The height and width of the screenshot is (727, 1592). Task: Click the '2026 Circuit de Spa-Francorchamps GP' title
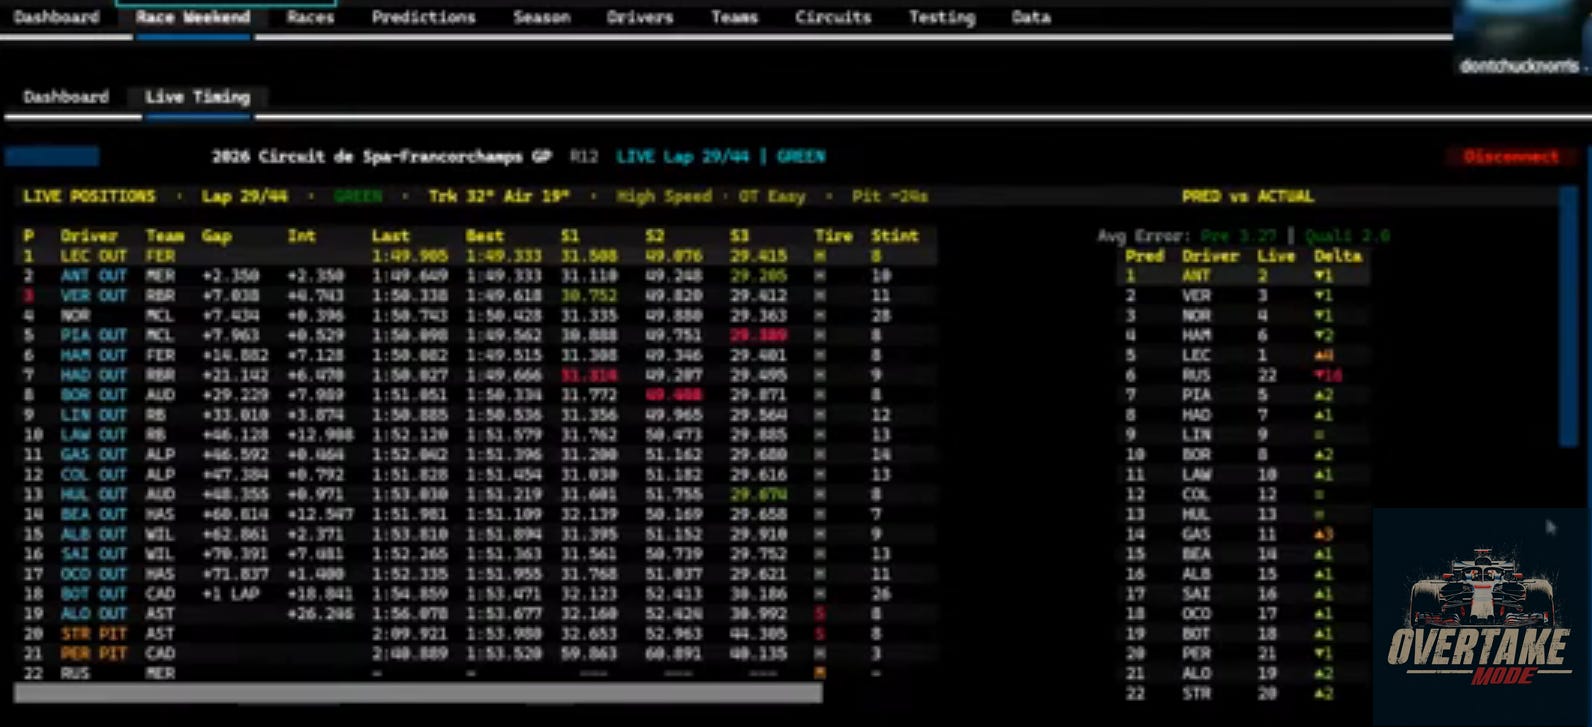click(x=382, y=156)
